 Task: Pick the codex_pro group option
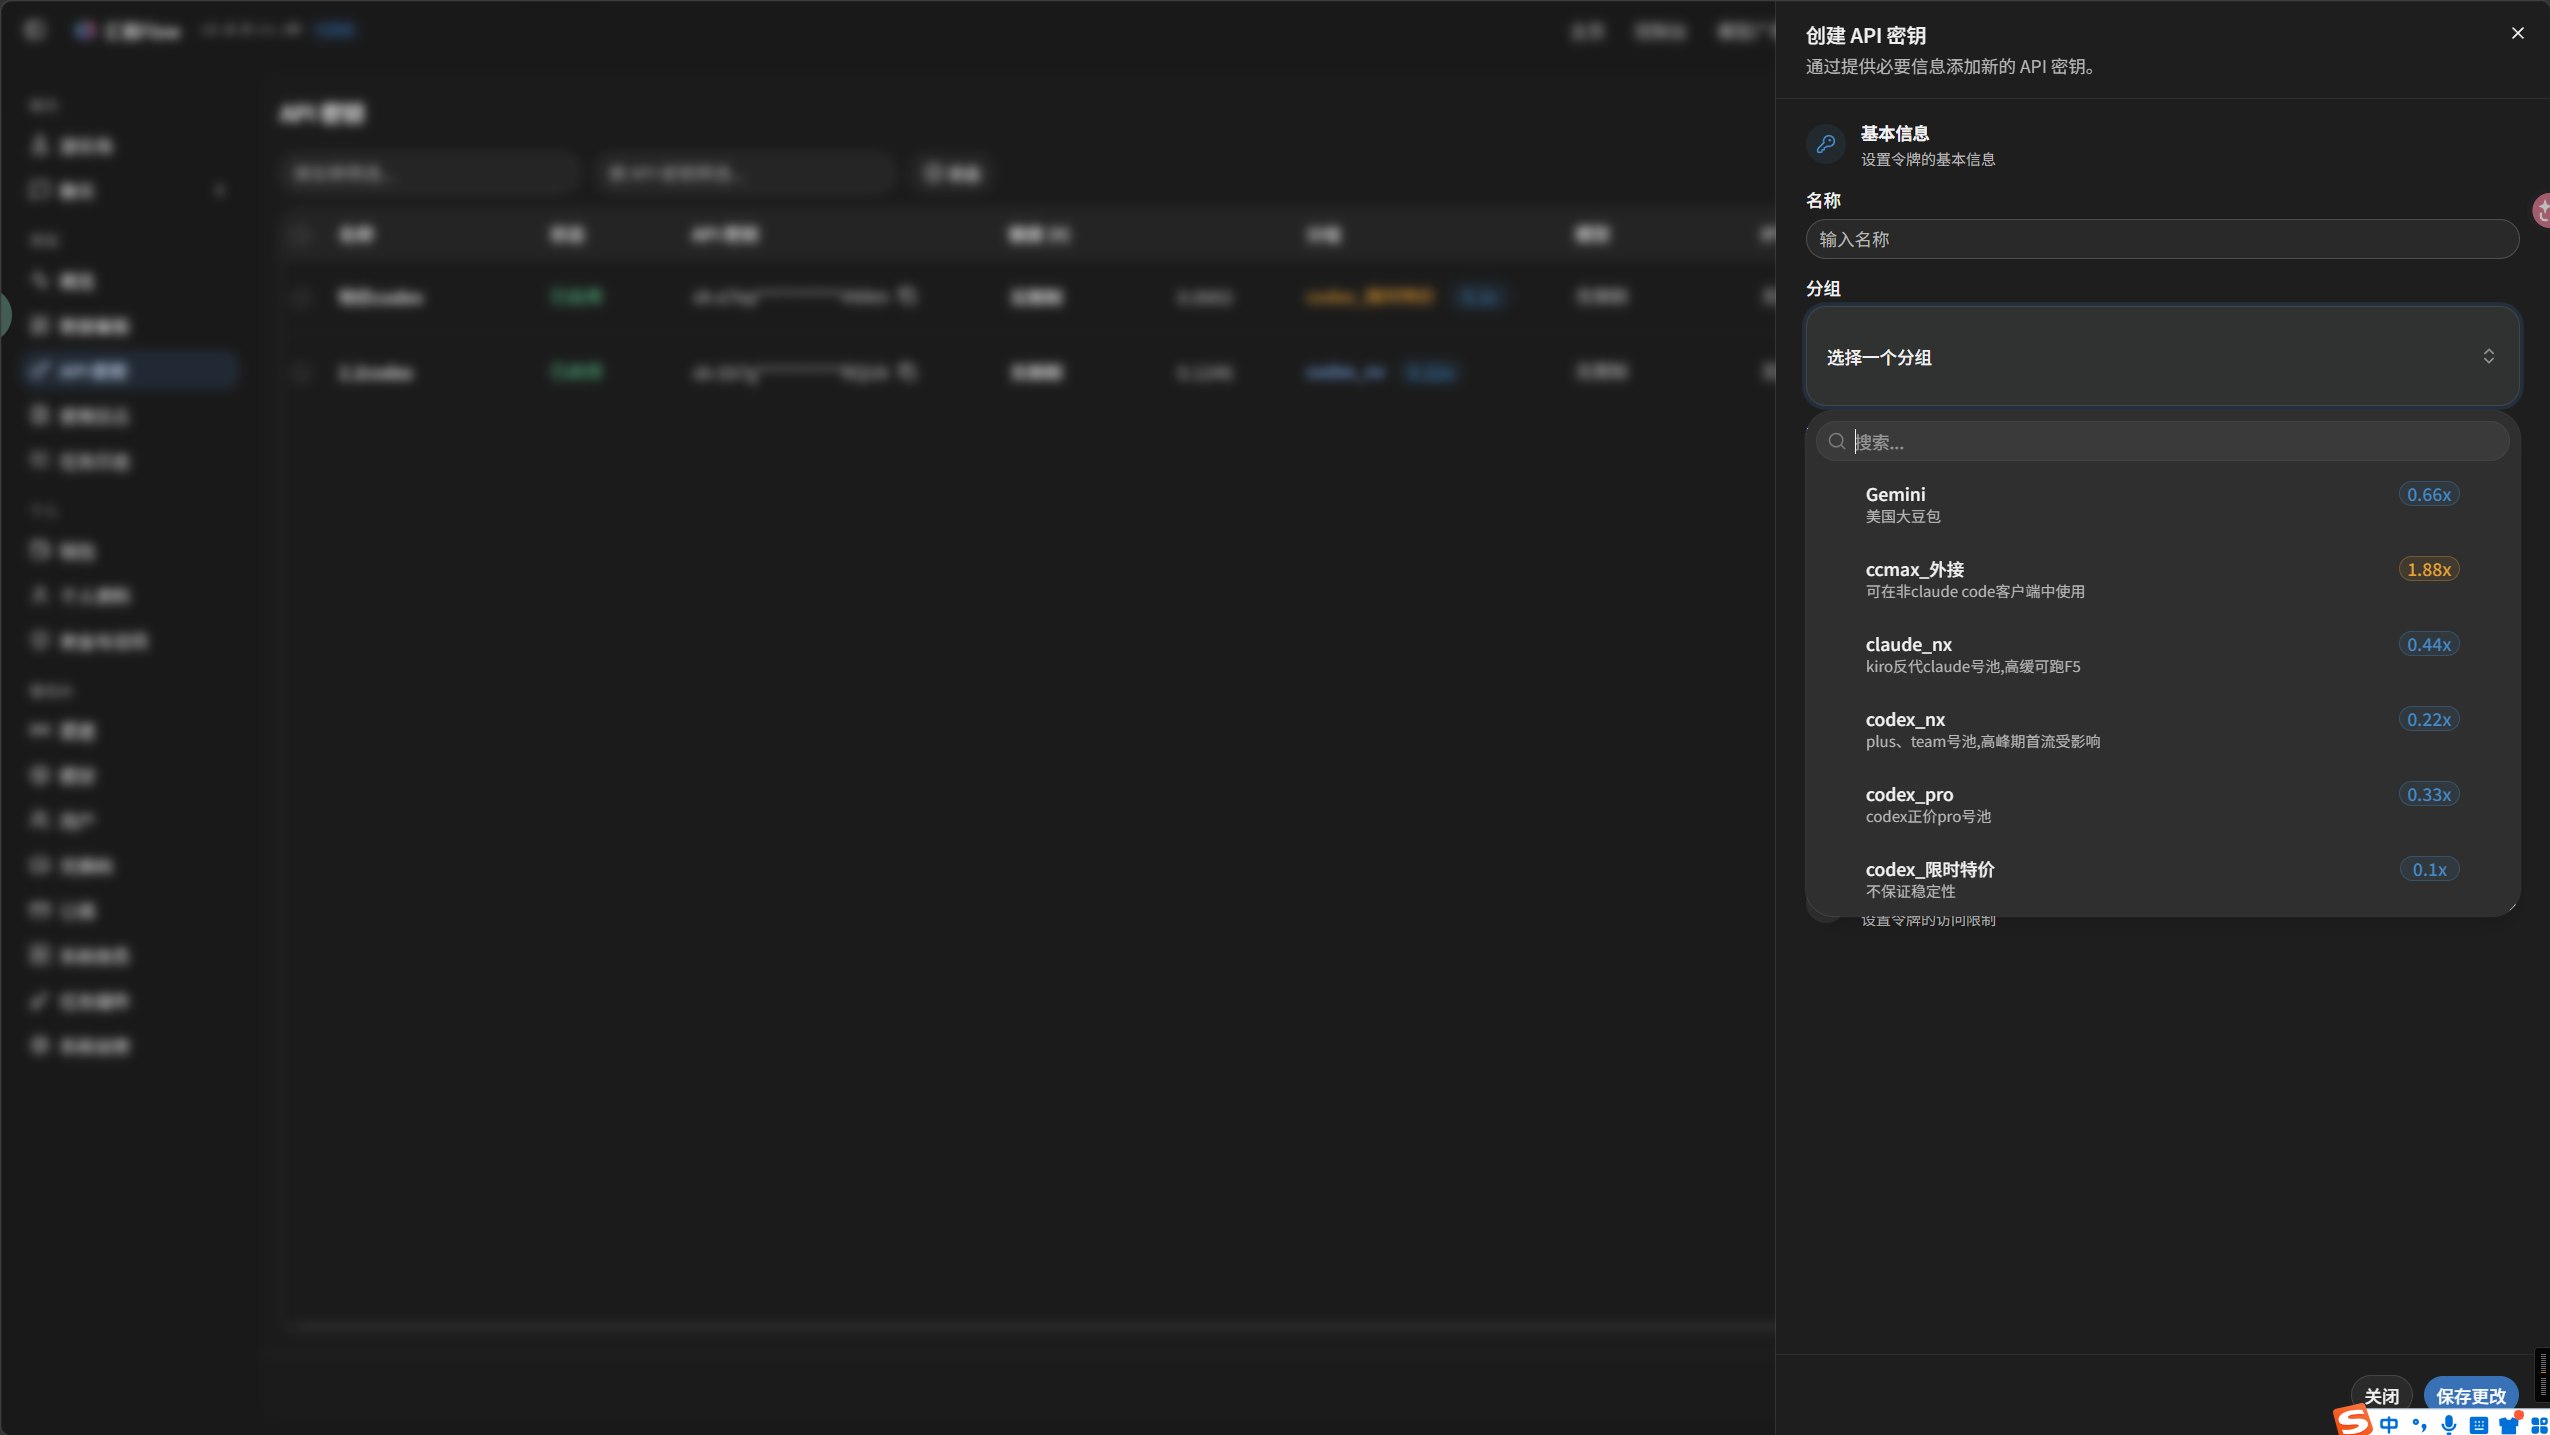[2161, 804]
